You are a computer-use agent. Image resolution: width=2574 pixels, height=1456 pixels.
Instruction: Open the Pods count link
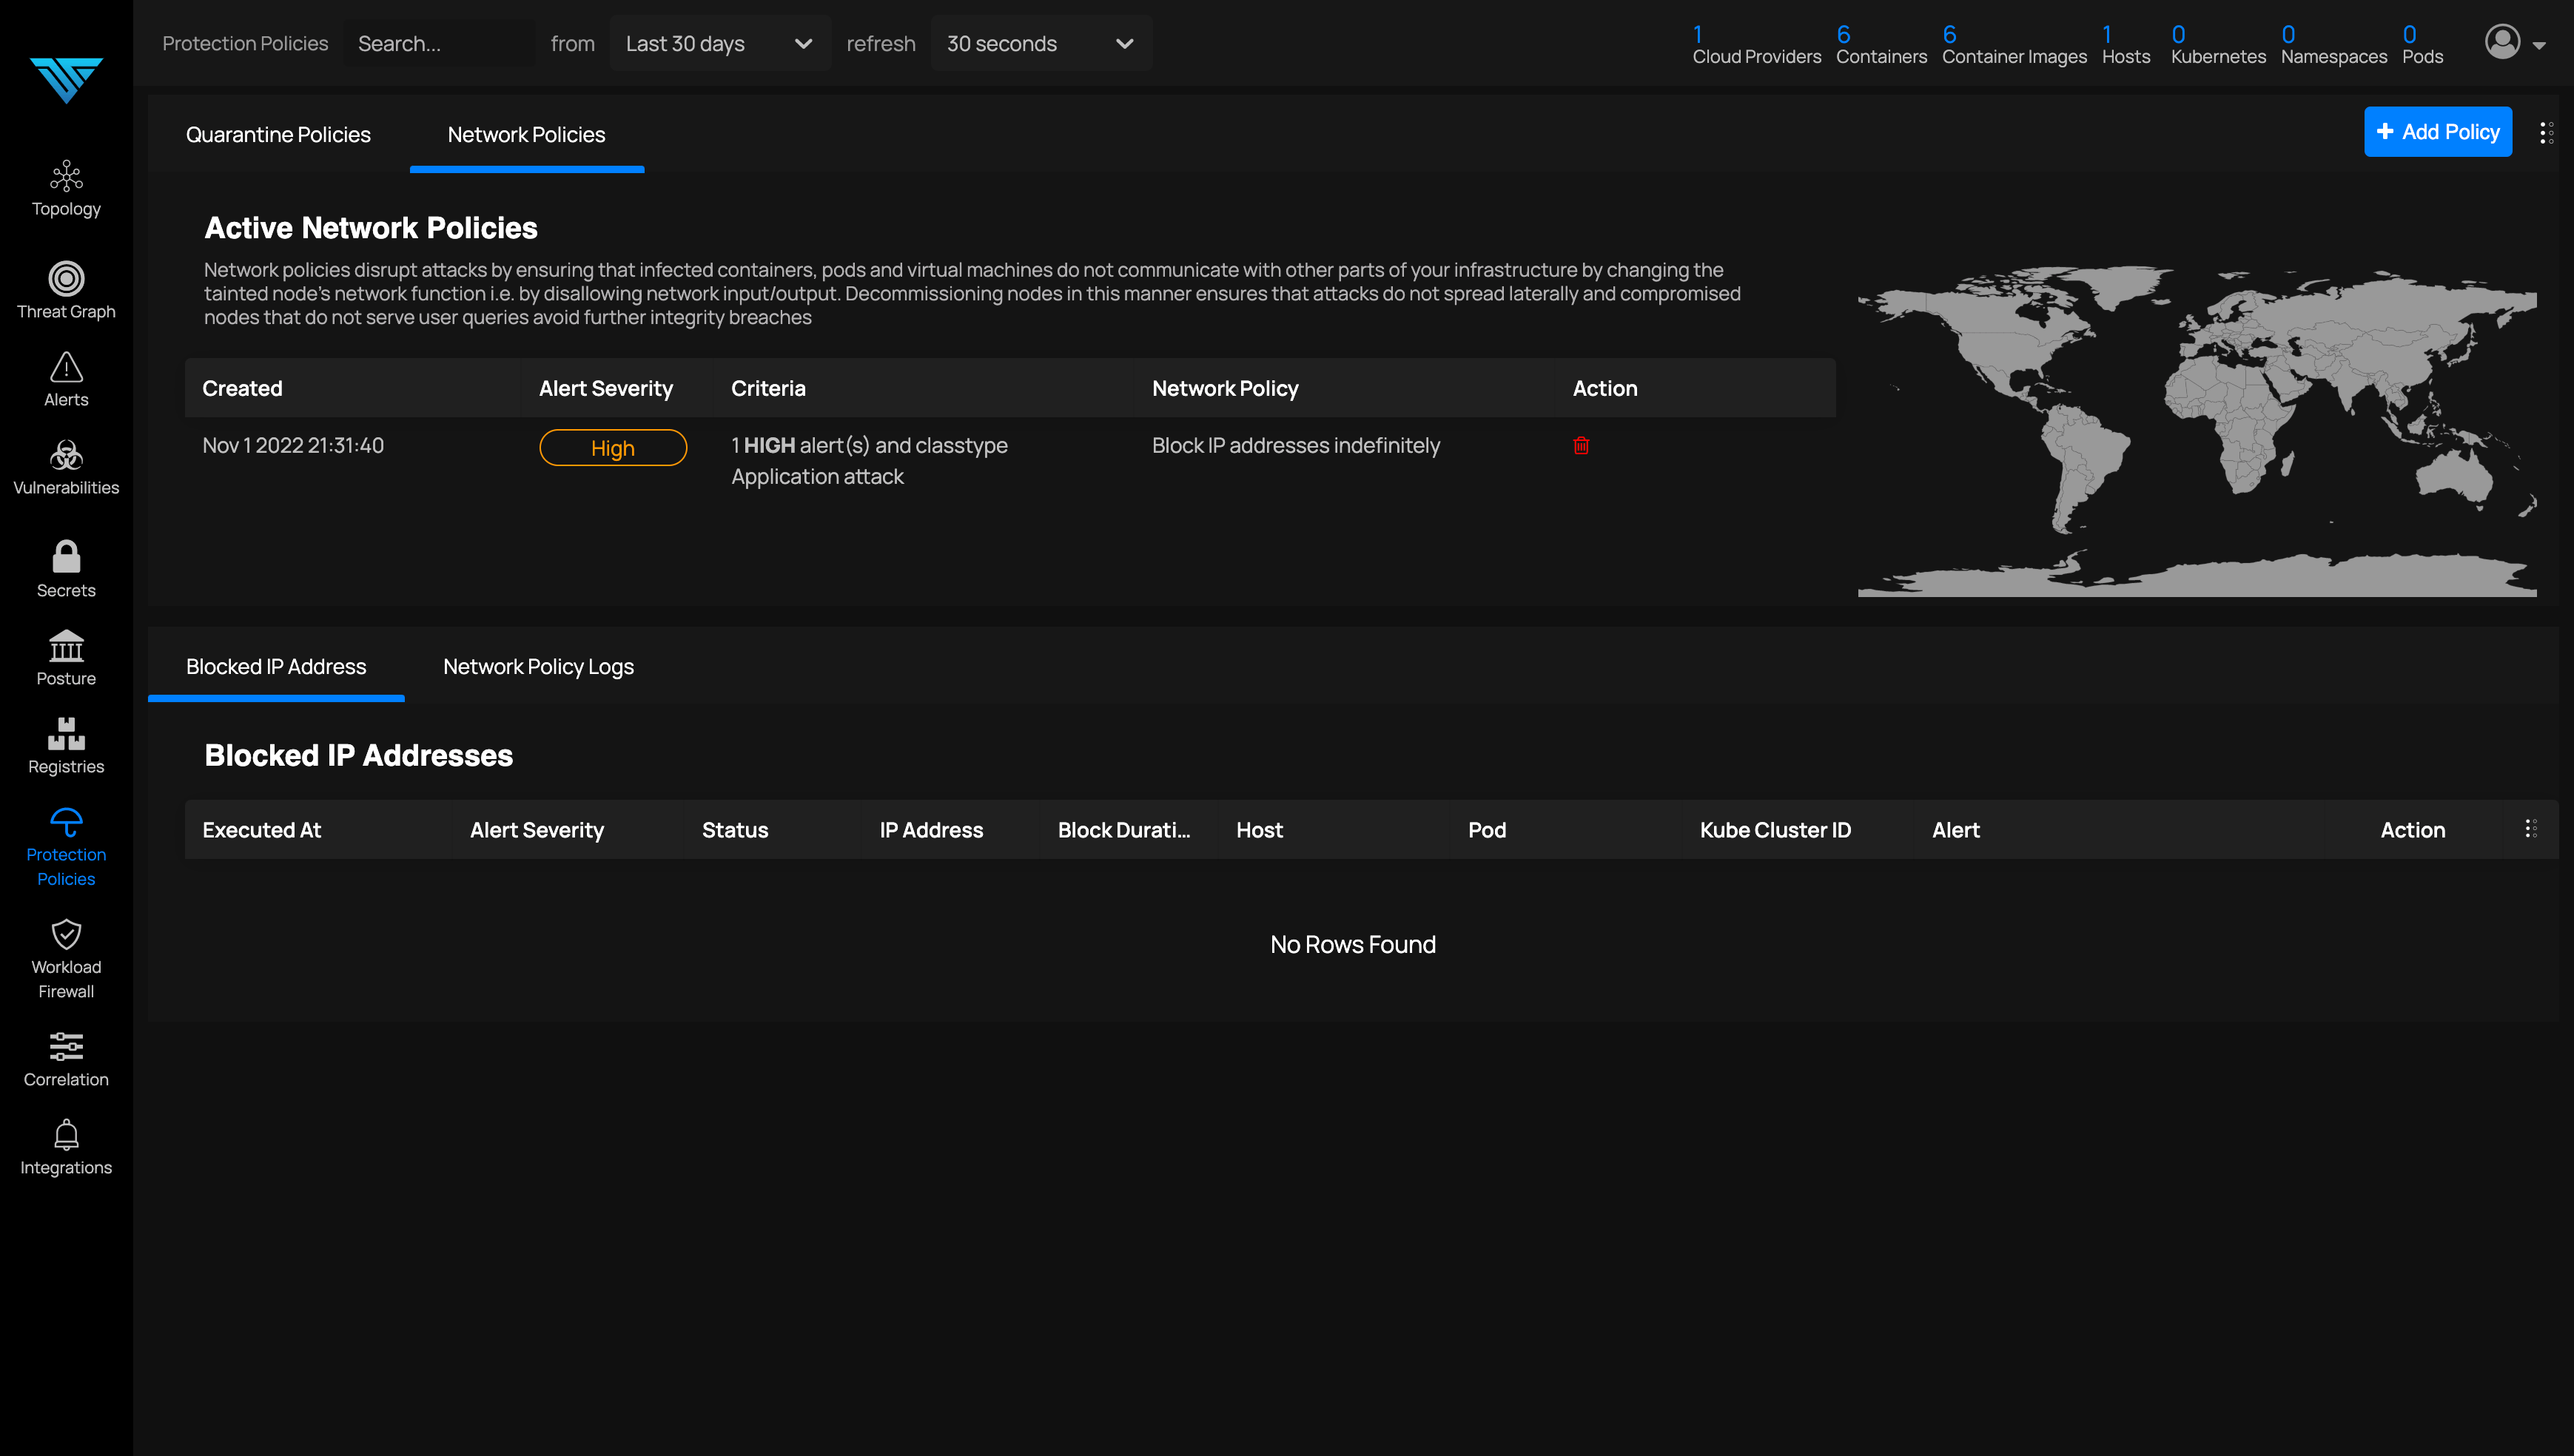tap(2422, 45)
